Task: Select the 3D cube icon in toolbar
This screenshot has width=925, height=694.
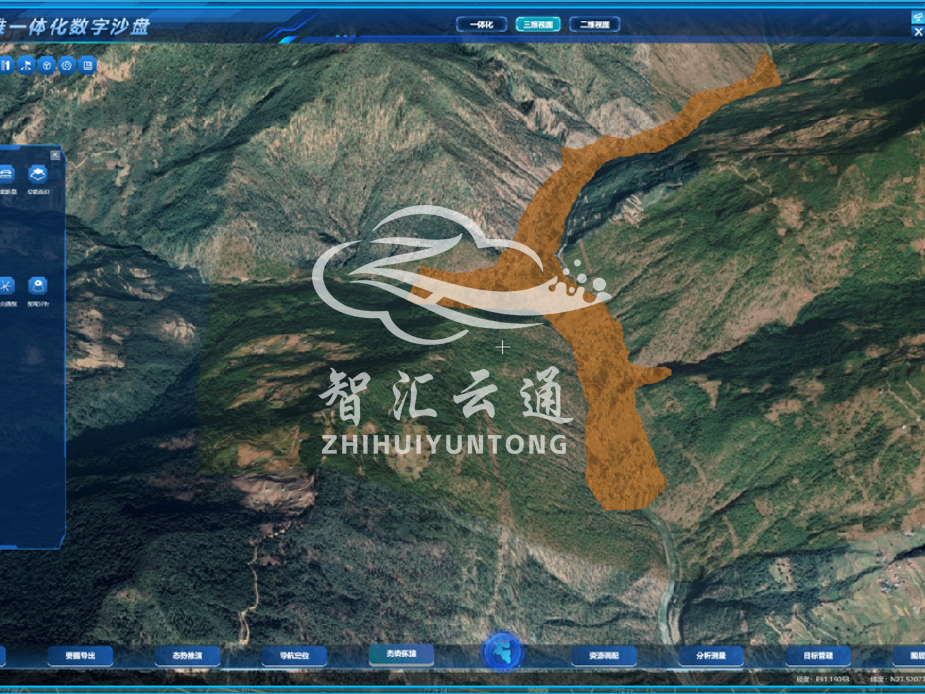Action: pos(47,65)
